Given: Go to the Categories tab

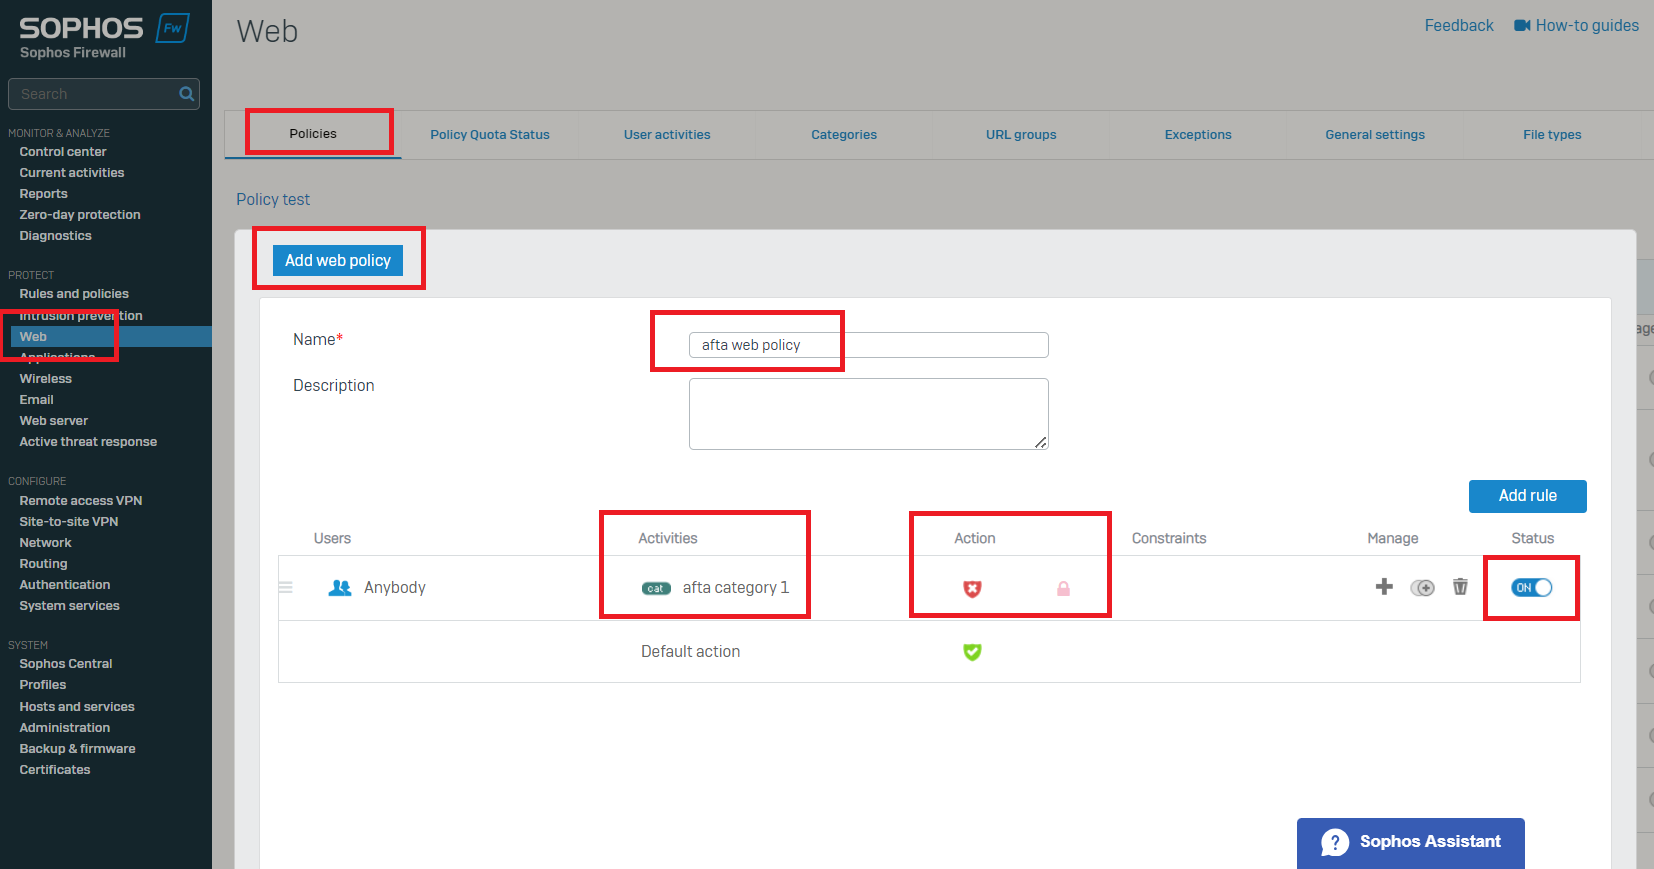Looking at the screenshot, I should 844,135.
